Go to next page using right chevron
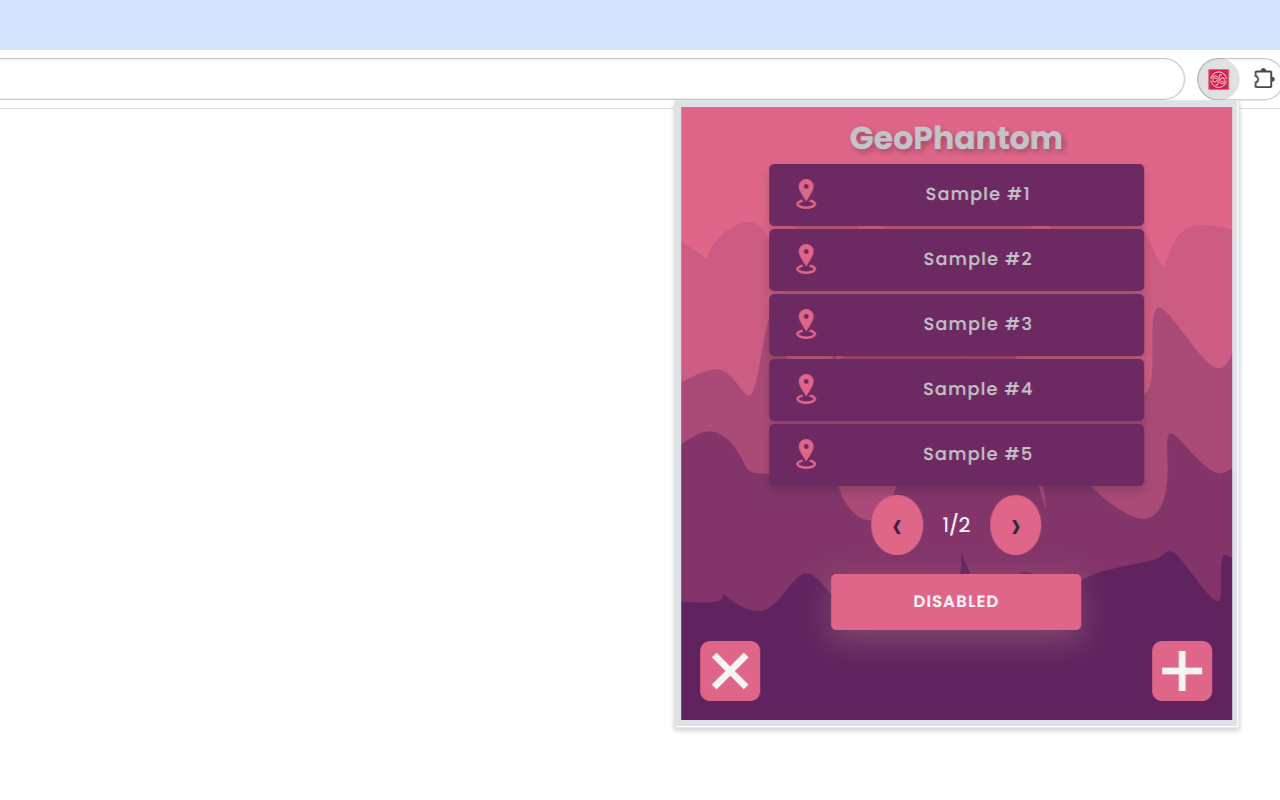This screenshot has height=800, width=1280. pyautogui.click(x=1015, y=524)
